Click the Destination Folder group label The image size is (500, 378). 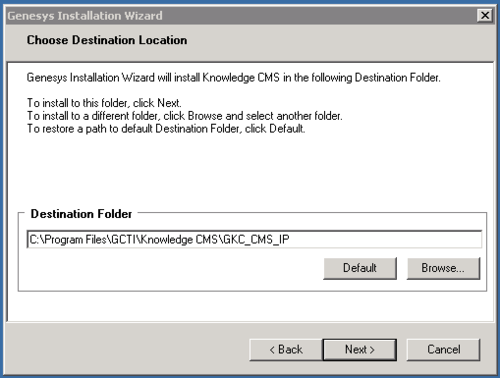(81, 214)
